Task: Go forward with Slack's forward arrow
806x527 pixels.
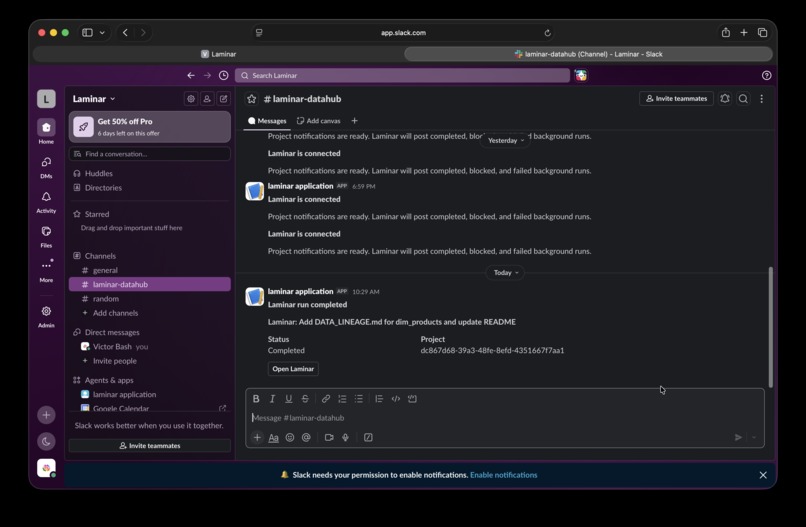Action: (207, 75)
